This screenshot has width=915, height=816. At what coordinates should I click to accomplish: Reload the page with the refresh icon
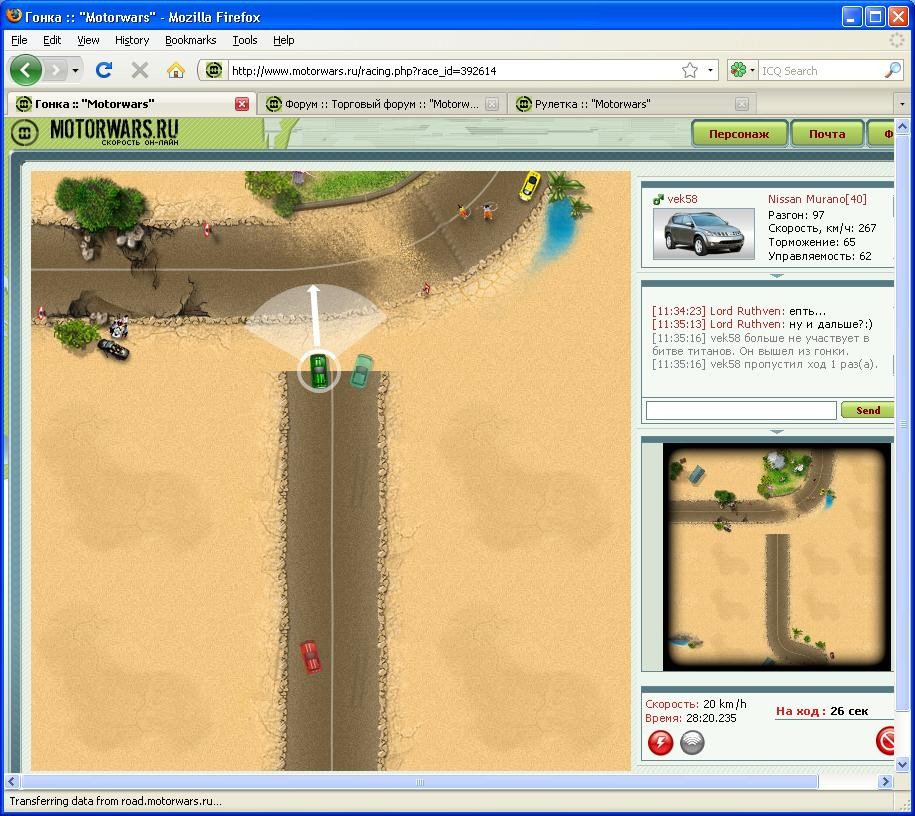104,71
